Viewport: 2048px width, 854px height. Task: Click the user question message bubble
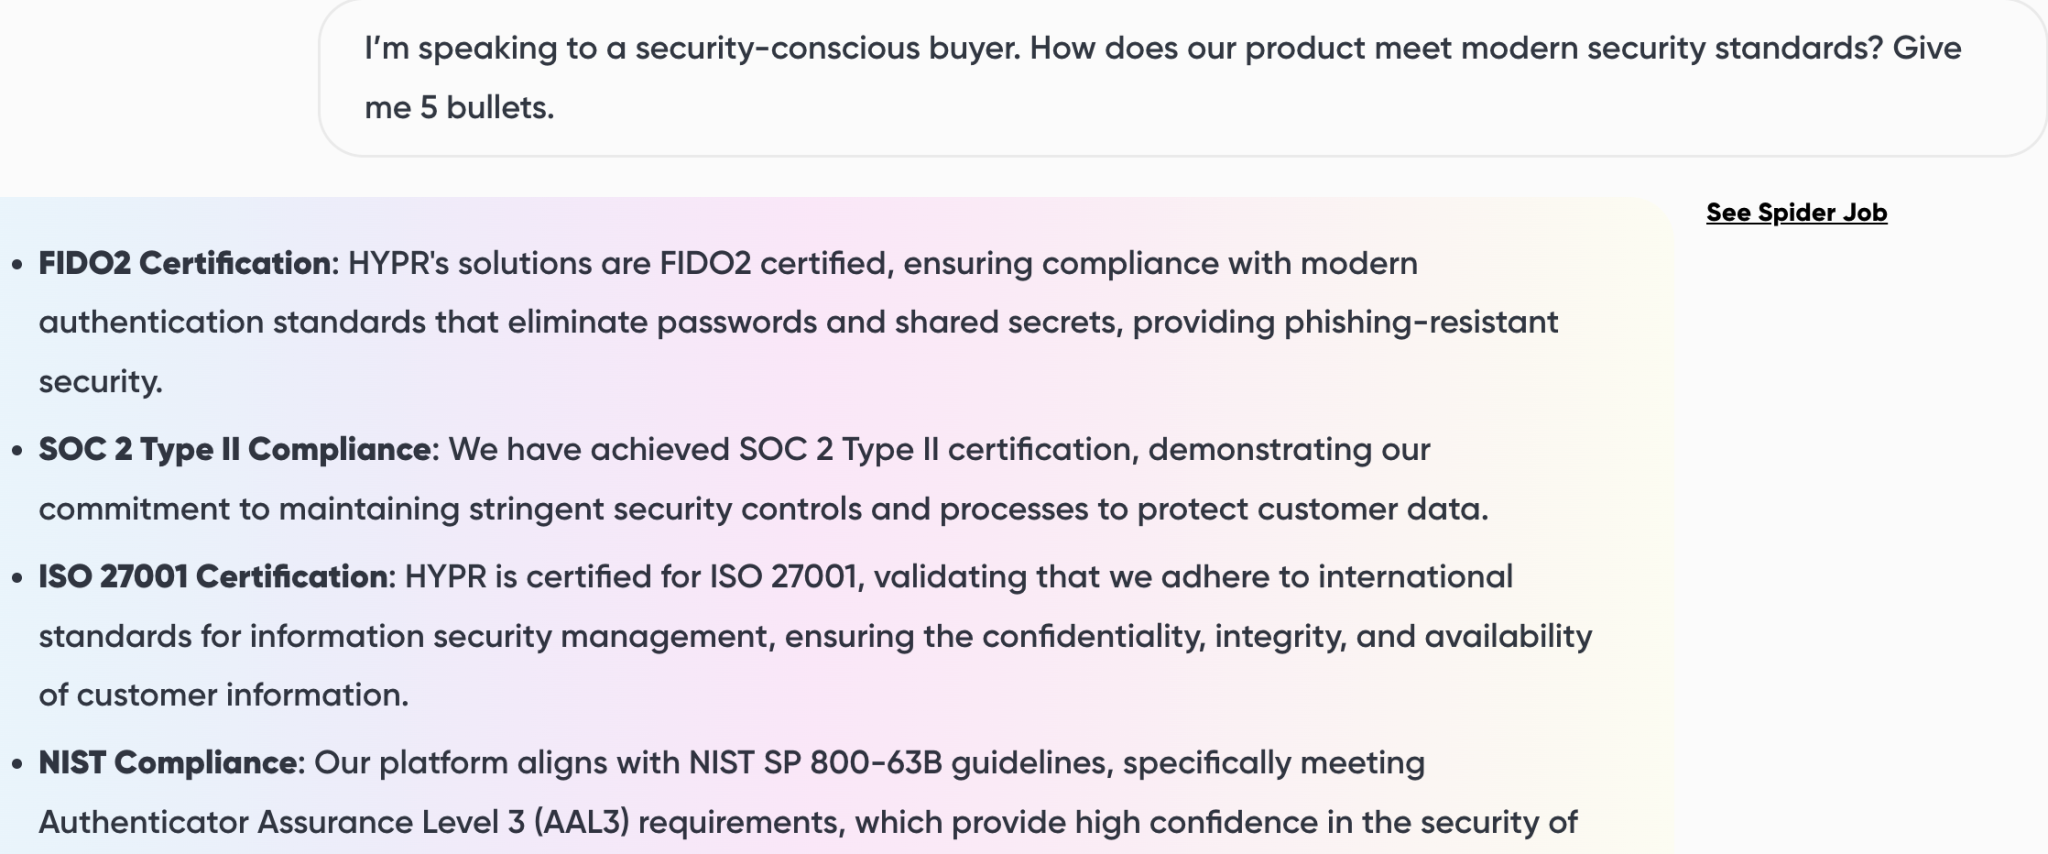point(1182,77)
